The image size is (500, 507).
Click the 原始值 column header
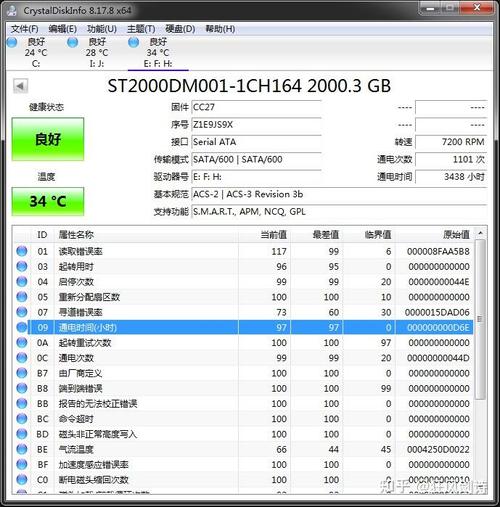(x=434, y=235)
